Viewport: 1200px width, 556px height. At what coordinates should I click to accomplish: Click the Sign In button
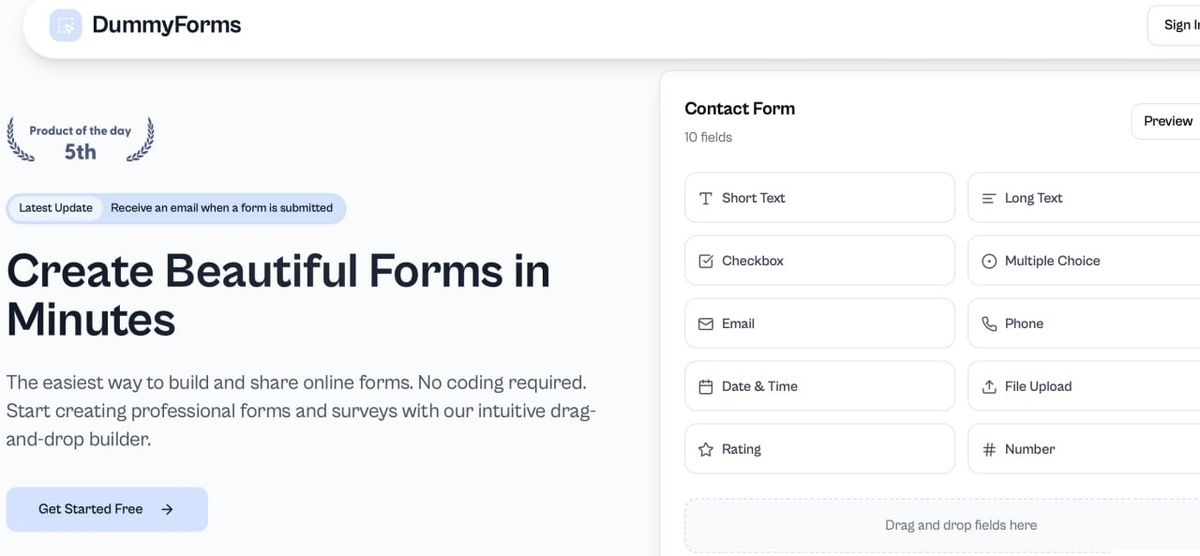pyautogui.click(x=1180, y=25)
